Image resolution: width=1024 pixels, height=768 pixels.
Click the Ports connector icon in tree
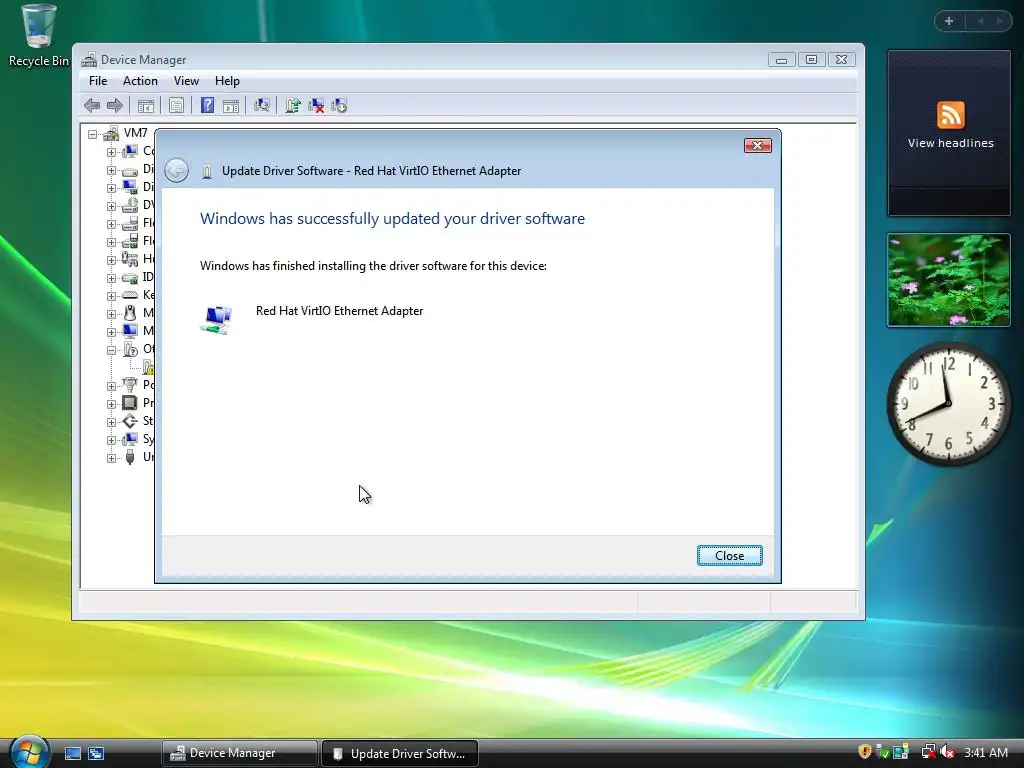[x=130, y=385]
